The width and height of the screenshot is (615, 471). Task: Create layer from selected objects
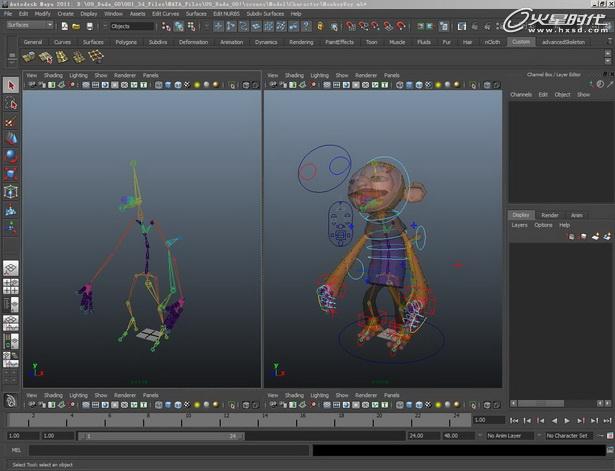tap(608, 236)
